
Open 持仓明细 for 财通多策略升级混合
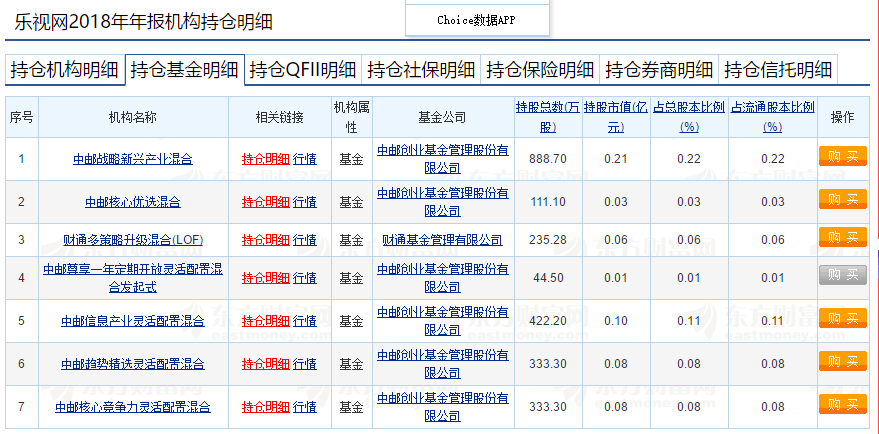click(x=266, y=241)
